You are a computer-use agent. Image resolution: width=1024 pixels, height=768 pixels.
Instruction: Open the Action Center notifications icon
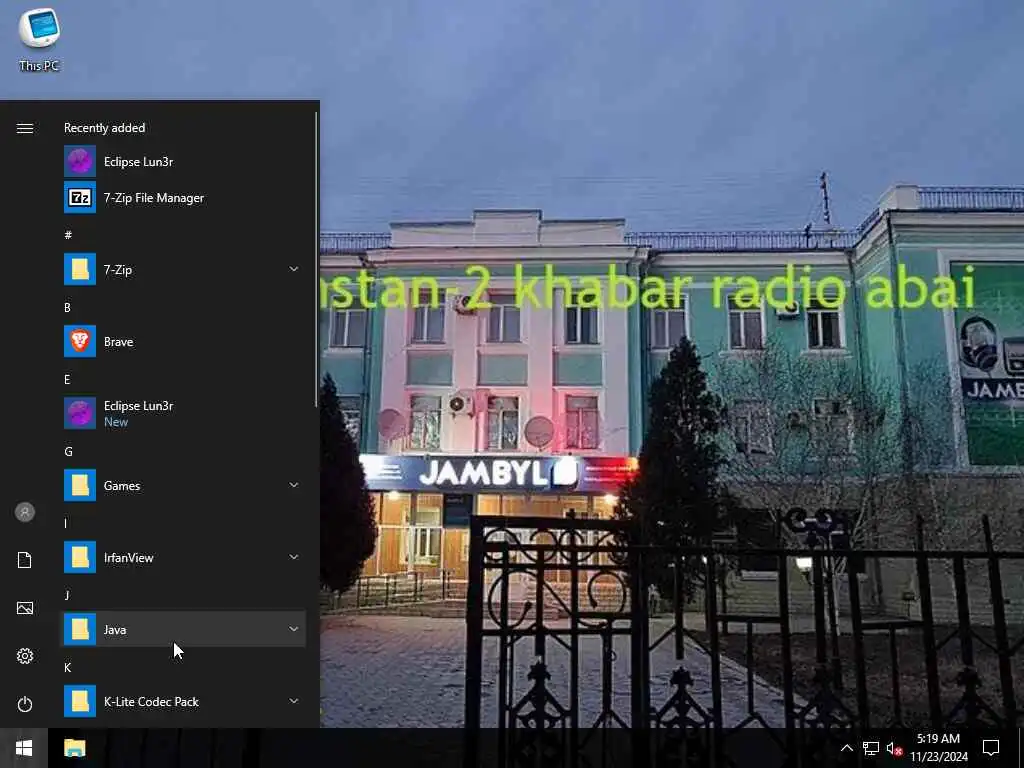point(991,748)
